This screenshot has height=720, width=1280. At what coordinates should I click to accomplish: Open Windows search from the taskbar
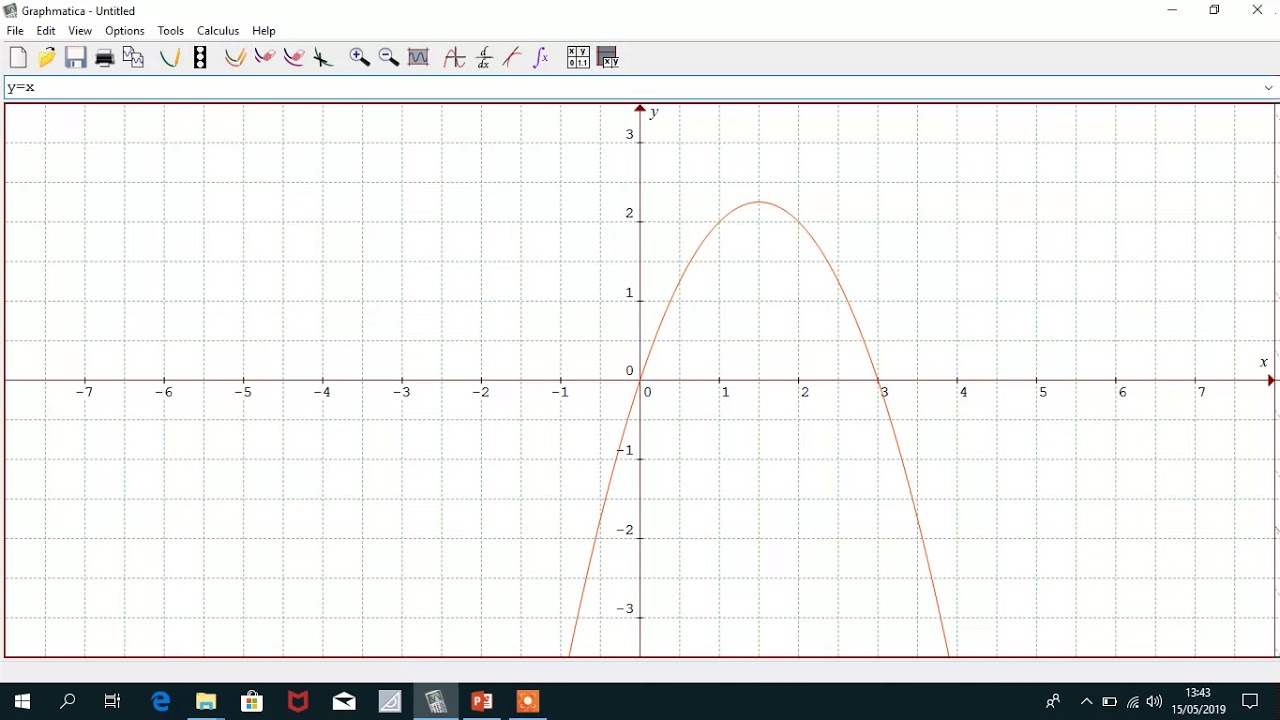coord(68,701)
